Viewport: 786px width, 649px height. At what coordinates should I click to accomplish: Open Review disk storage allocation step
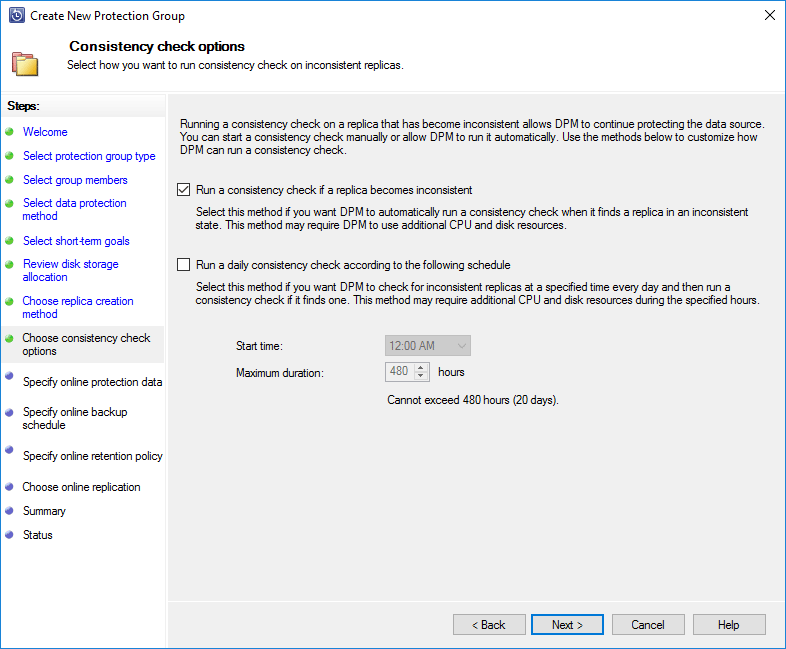[x=70, y=271]
